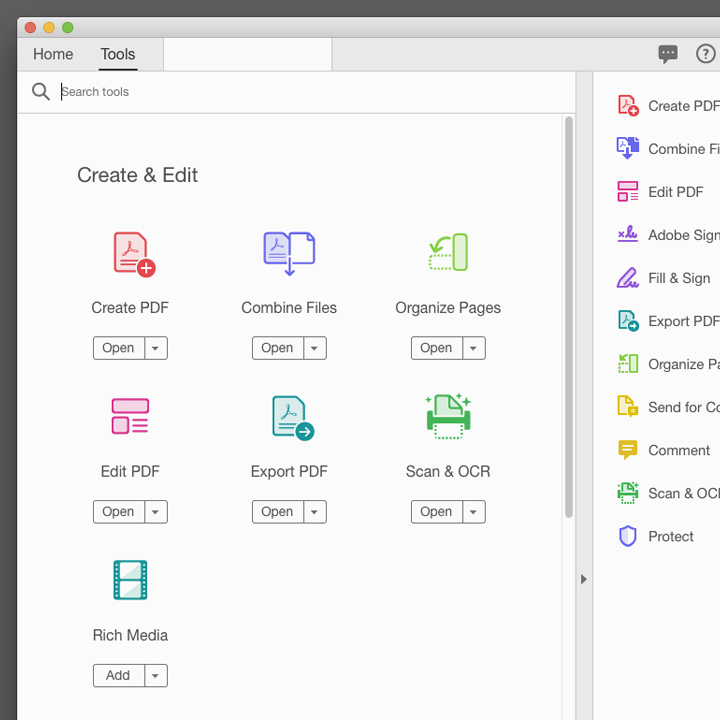
Task: Click Open button under Export PDF
Action: (277, 512)
